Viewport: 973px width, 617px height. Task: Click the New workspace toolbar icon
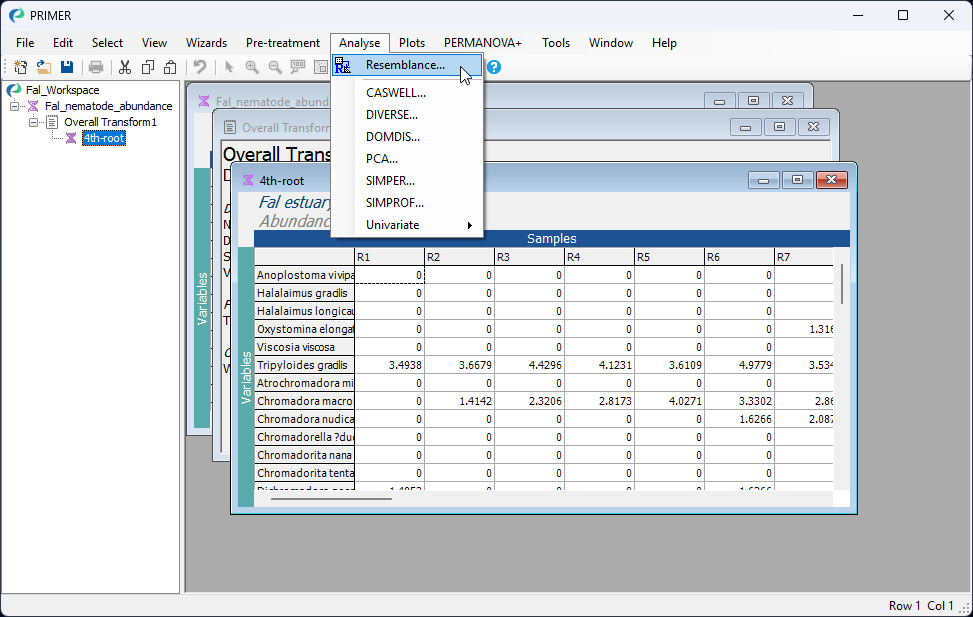tap(21, 67)
